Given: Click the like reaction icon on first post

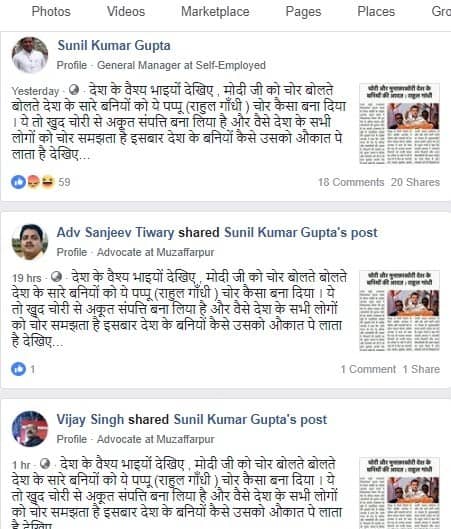Looking at the screenshot, I should pyautogui.click(x=18, y=182).
